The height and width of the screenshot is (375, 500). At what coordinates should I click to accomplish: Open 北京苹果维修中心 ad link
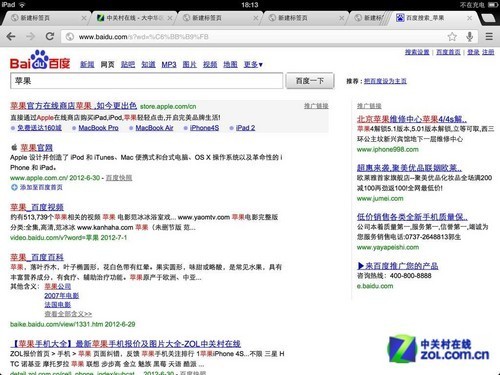[412, 119]
